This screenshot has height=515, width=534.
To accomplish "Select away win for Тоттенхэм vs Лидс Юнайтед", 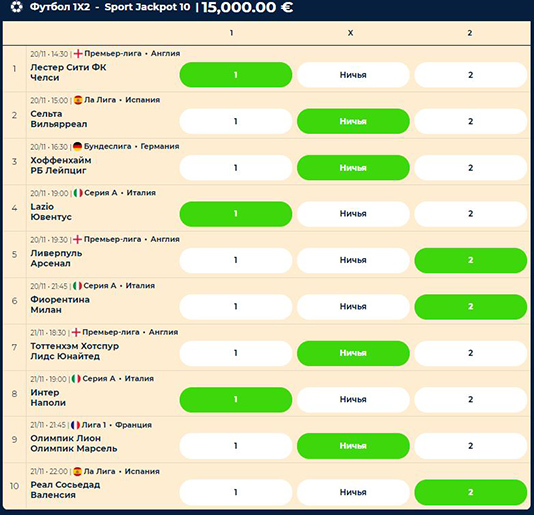I will click(x=471, y=353).
